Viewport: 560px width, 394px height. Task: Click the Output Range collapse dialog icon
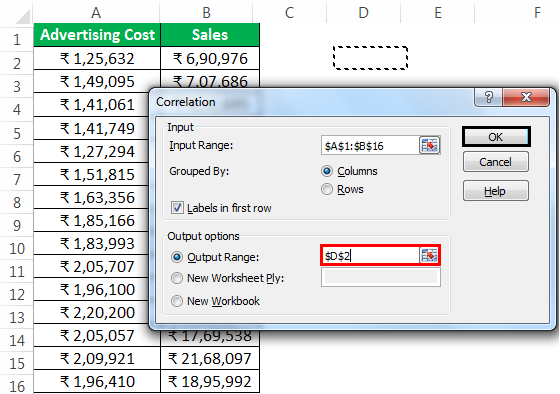click(x=429, y=256)
